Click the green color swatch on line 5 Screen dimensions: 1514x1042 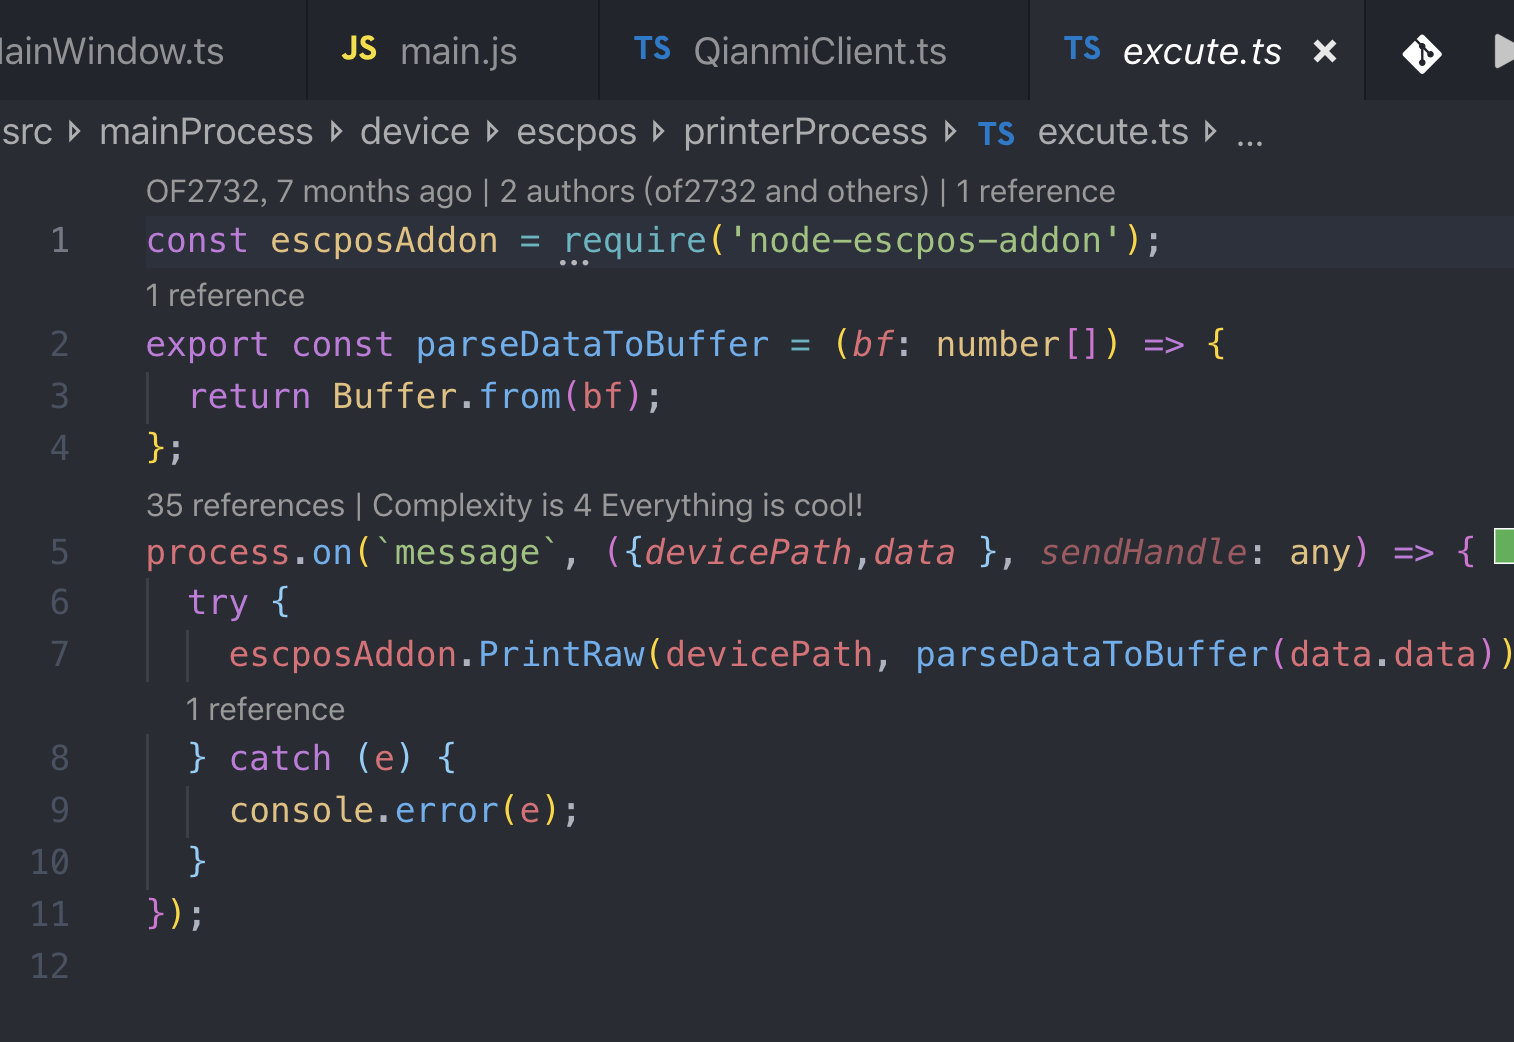[1504, 548]
